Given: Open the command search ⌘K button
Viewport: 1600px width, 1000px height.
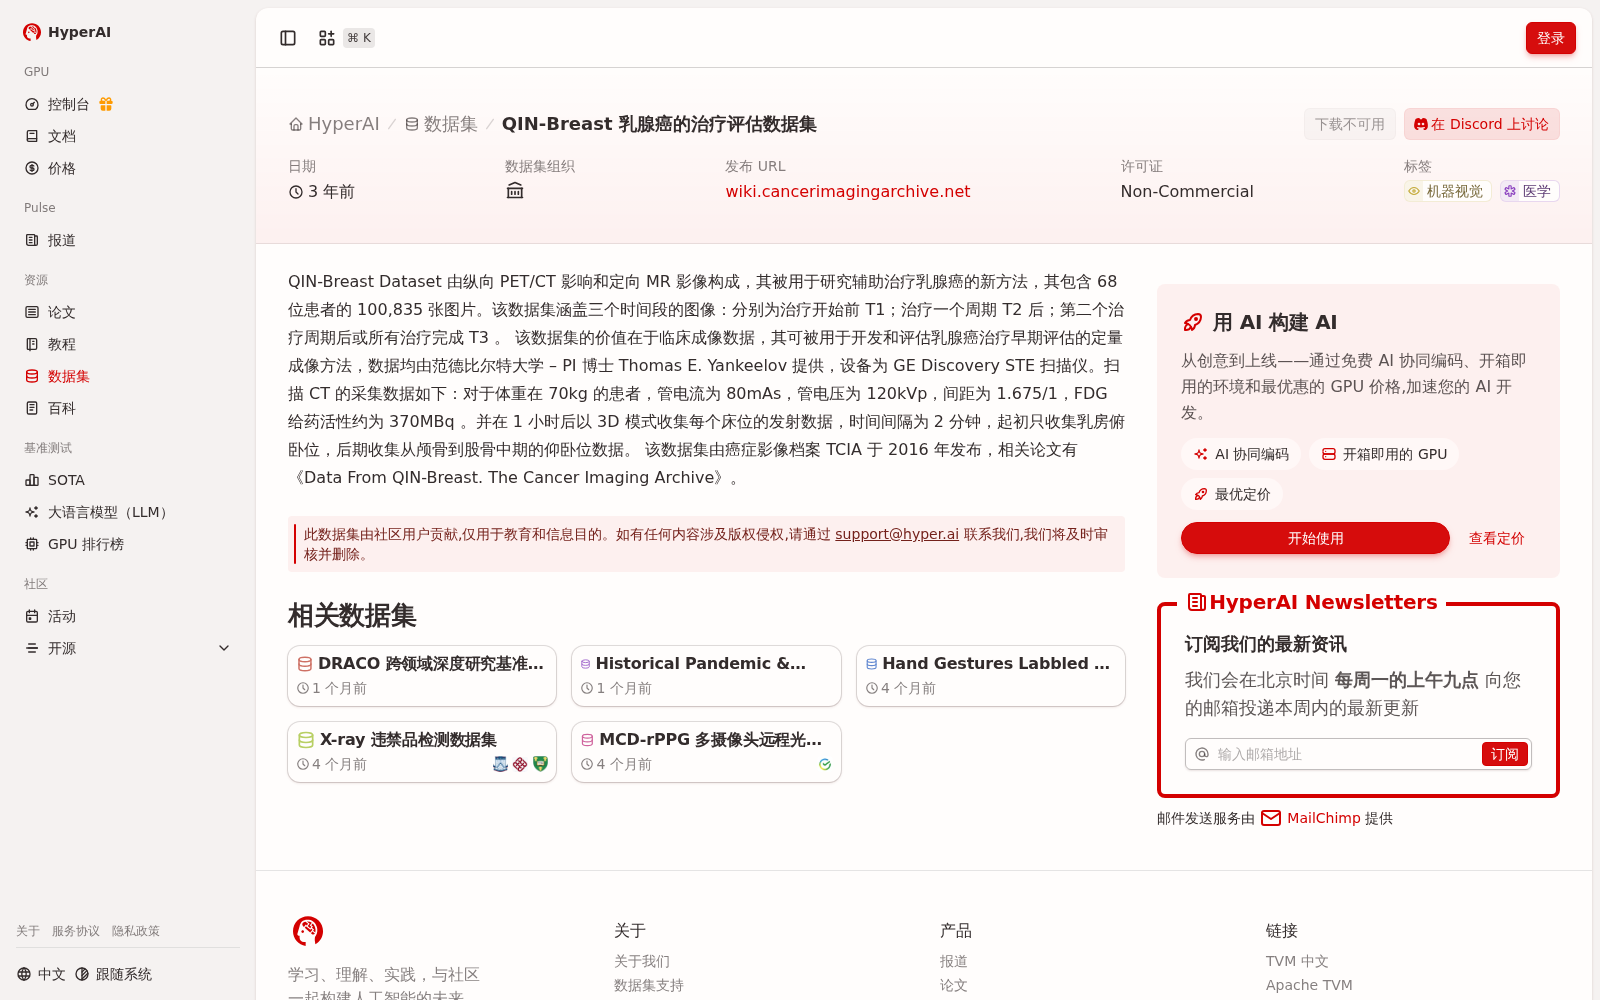Looking at the screenshot, I should tap(346, 38).
